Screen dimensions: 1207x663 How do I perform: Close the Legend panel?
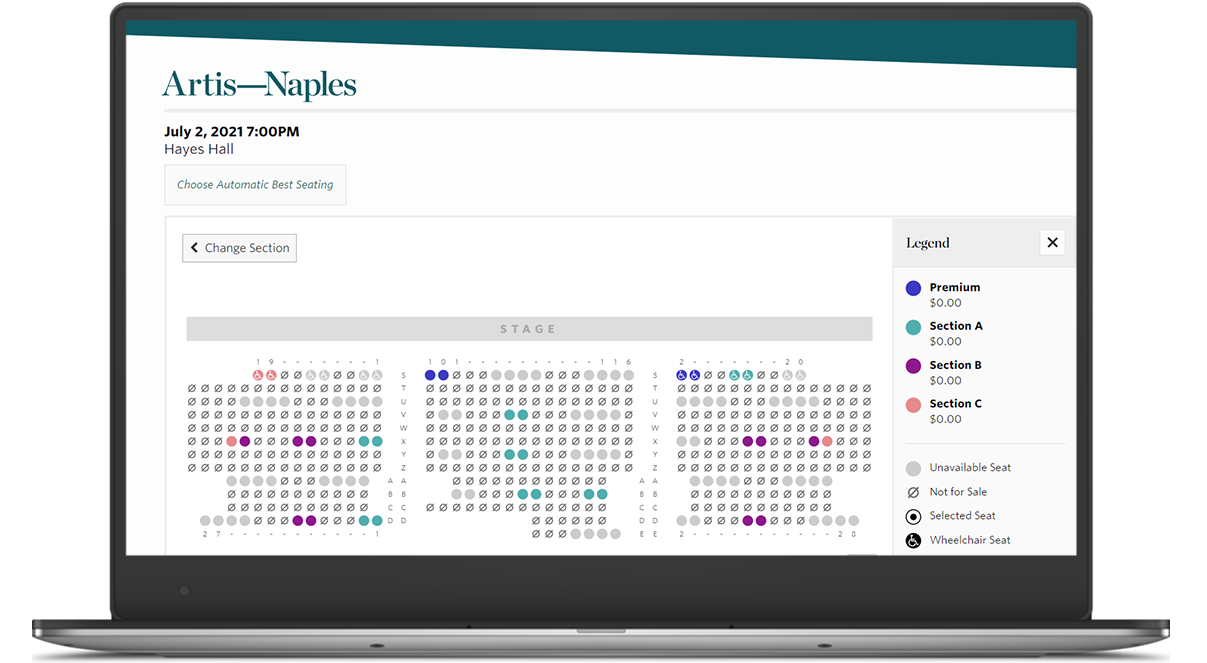tap(1052, 242)
